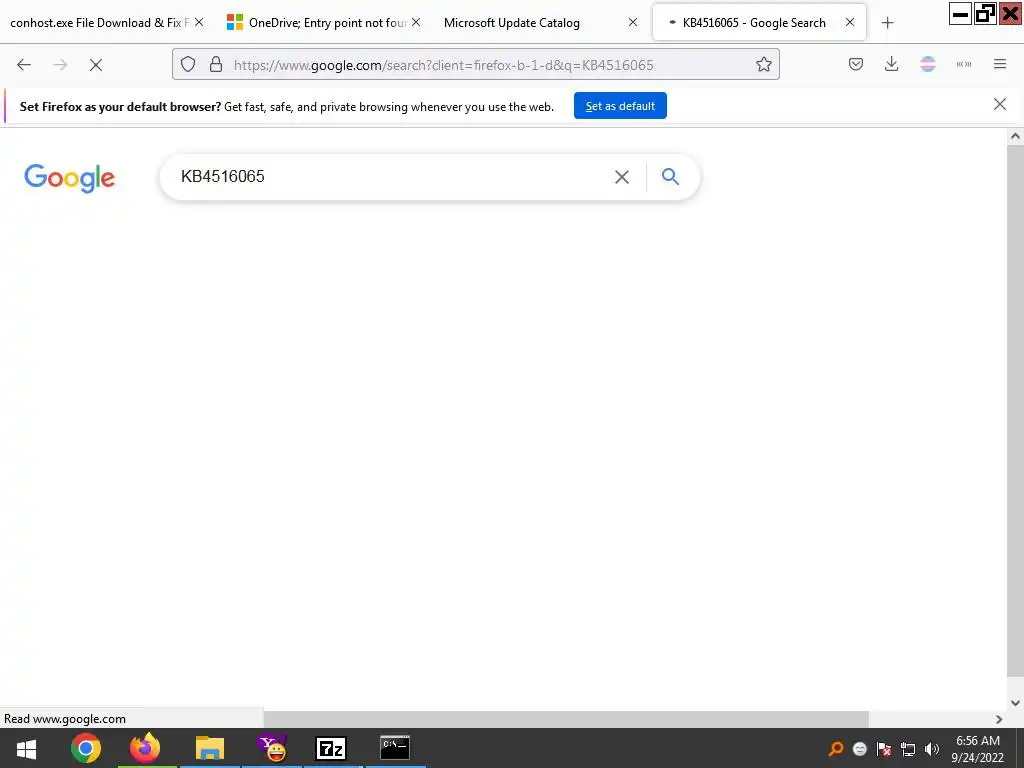Image resolution: width=1024 pixels, height=768 pixels.
Task: Open the Windows Start menu
Action: pyautogui.click(x=26, y=748)
